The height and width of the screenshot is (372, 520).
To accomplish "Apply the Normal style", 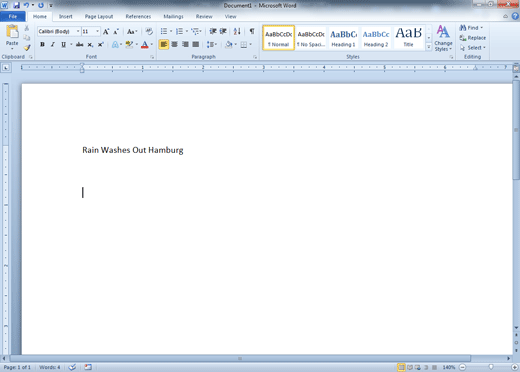I will point(279,38).
